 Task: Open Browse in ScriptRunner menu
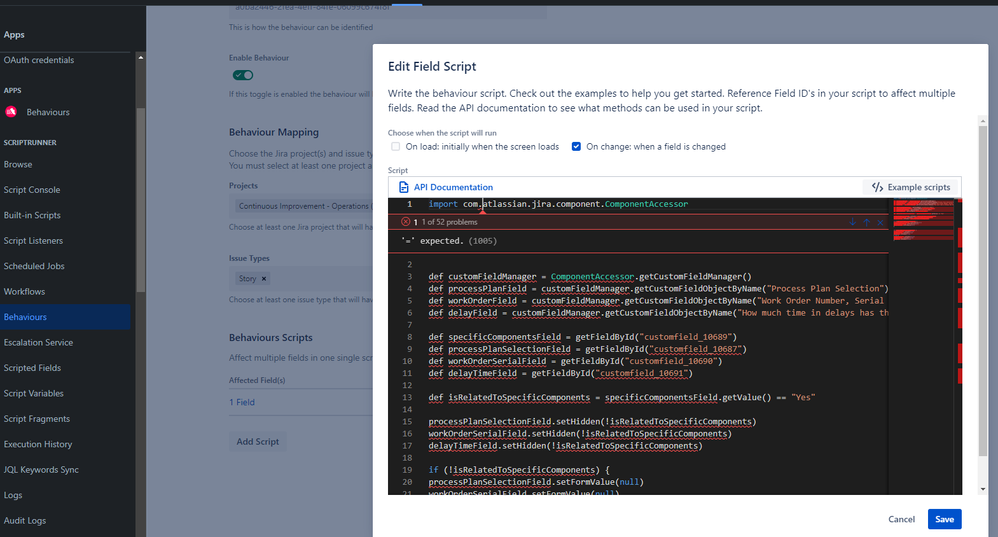18,164
